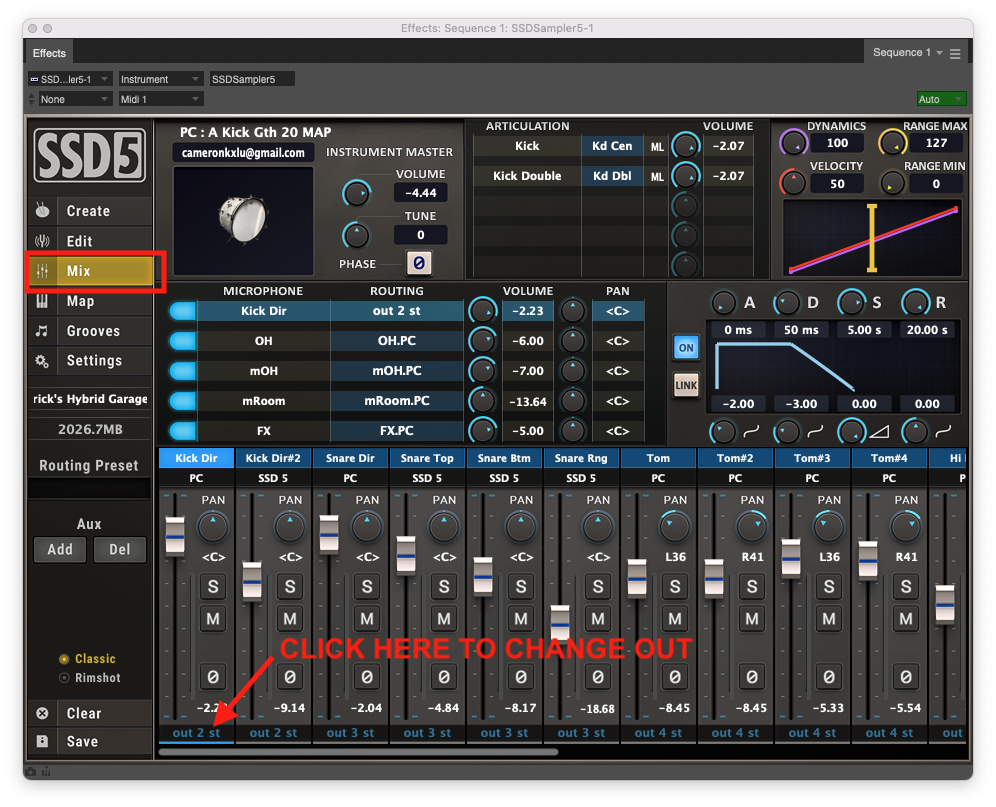996x807 pixels.
Task: Open the hamburger menu beside Sequence 1
Action: [x=955, y=52]
